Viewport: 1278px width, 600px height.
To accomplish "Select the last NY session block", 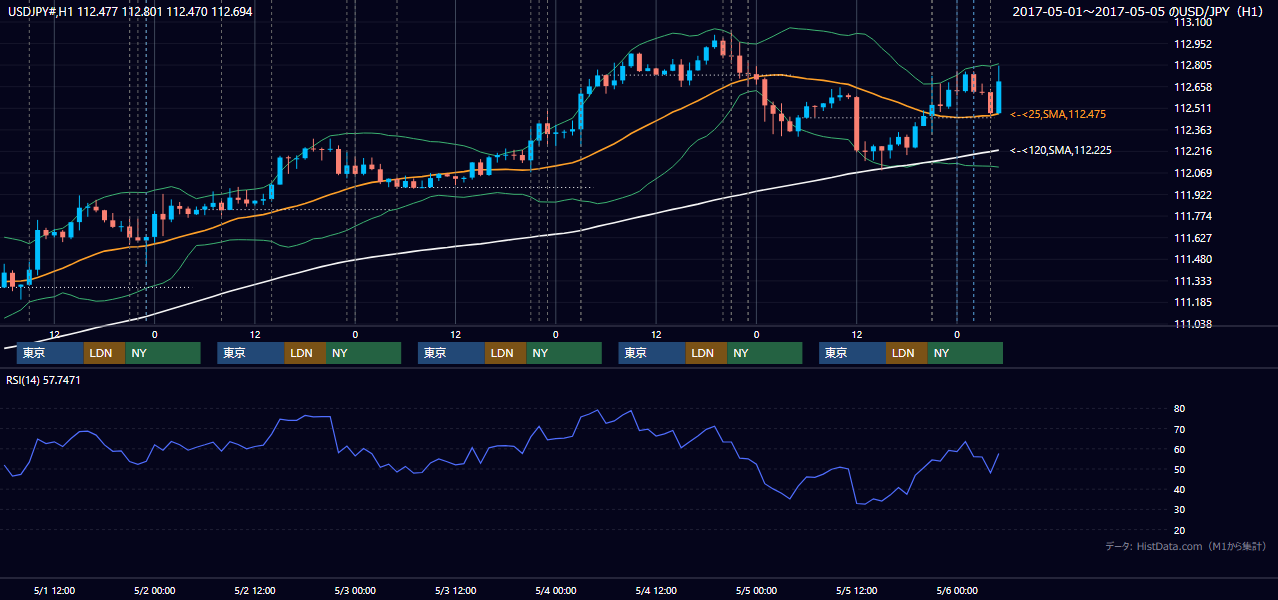I will tap(964, 353).
